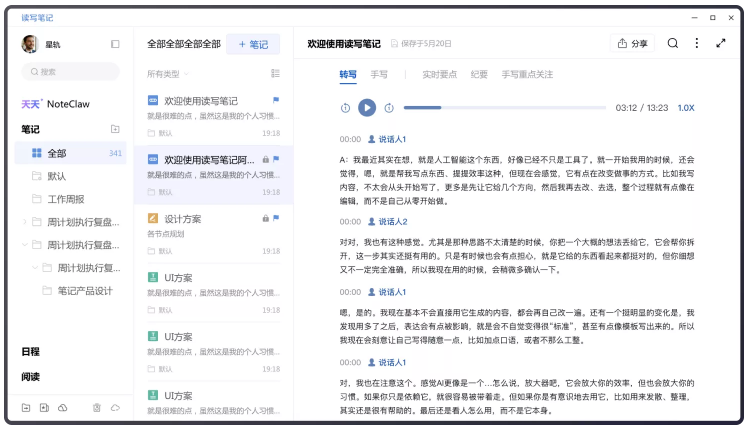Toggle the note list view layout icon

[x=275, y=73]
